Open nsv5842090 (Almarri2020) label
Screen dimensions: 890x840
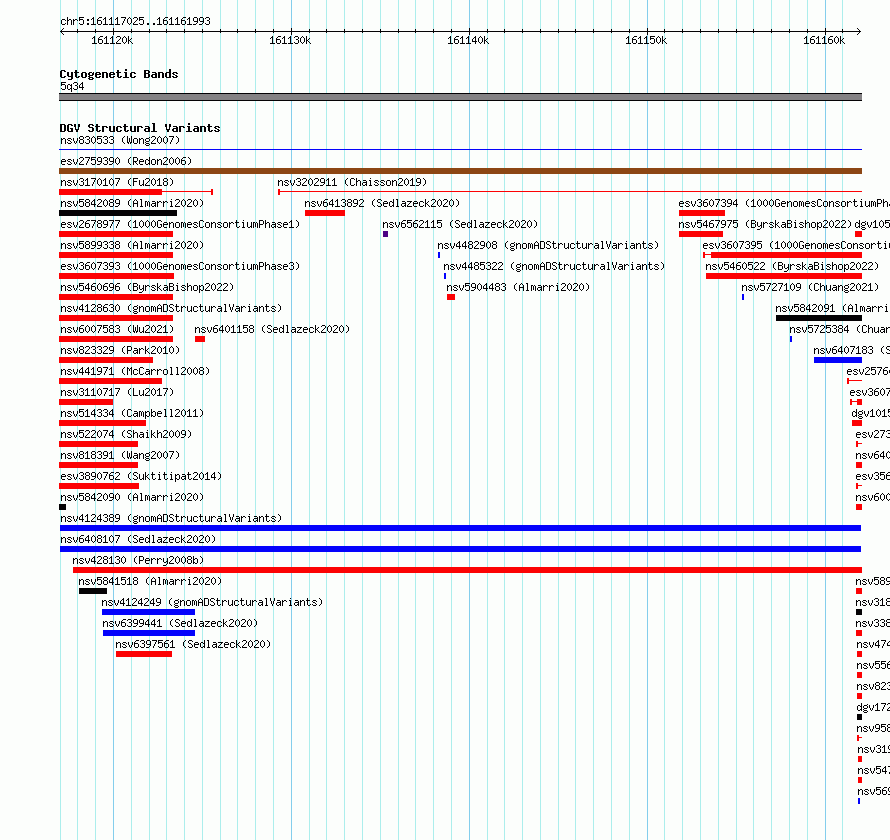[x=132, y=497]
